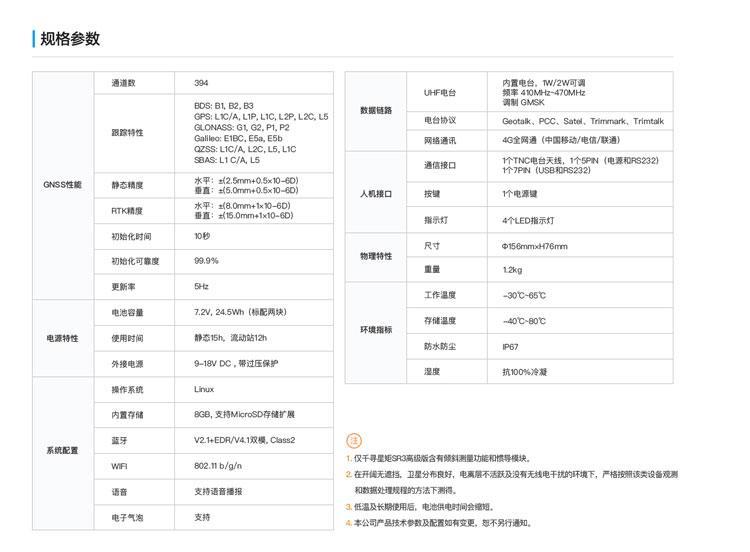Click the GLONASS: G1, G2, P1, P2 line
Image resolution: width=750 pixels, height=552 pixels.
click(x=242, y=127)
